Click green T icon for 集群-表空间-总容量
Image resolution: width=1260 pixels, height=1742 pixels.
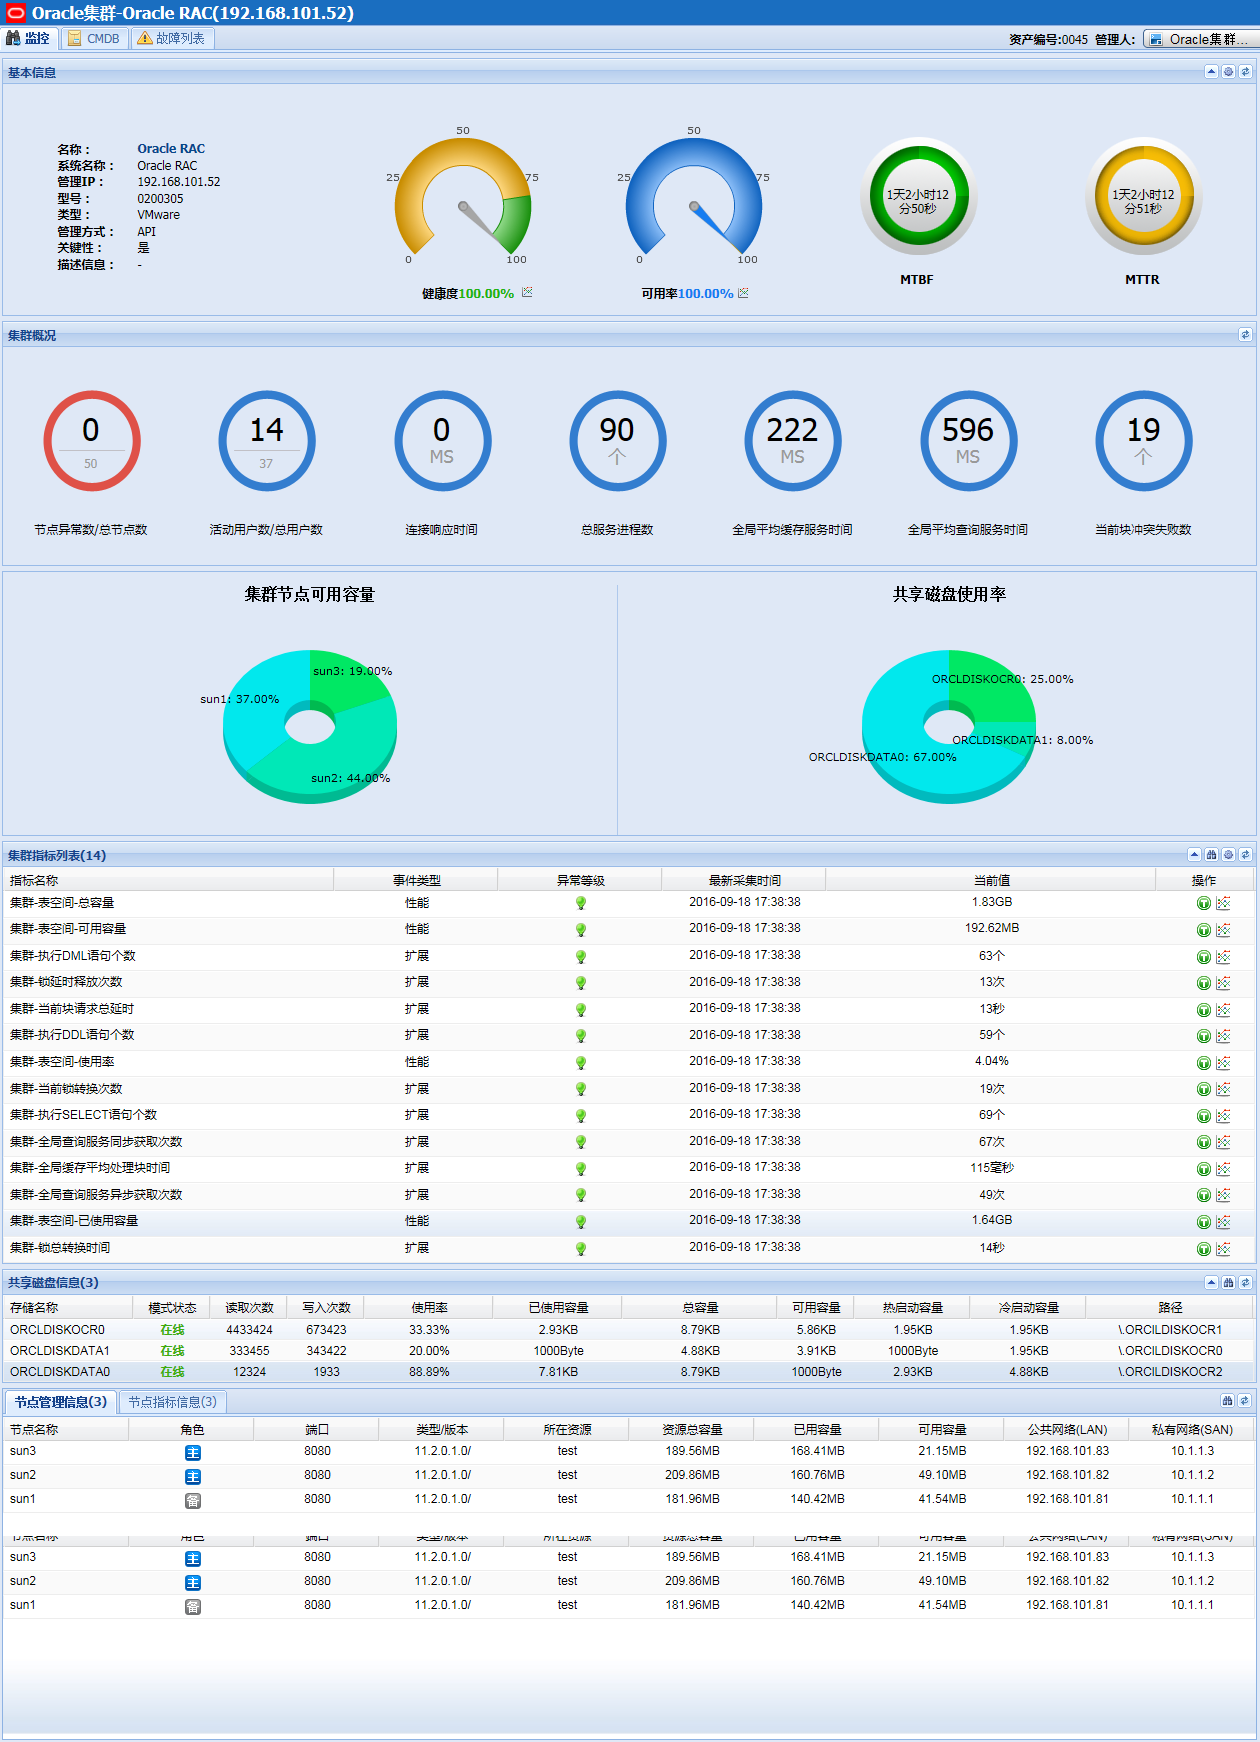[1204, 903]
